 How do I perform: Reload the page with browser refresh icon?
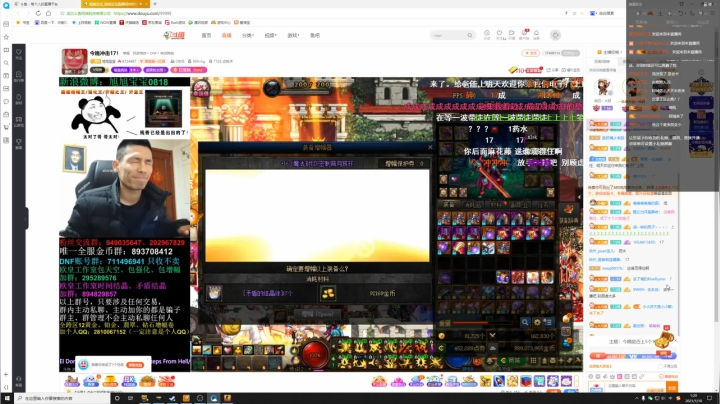point(38,13)
